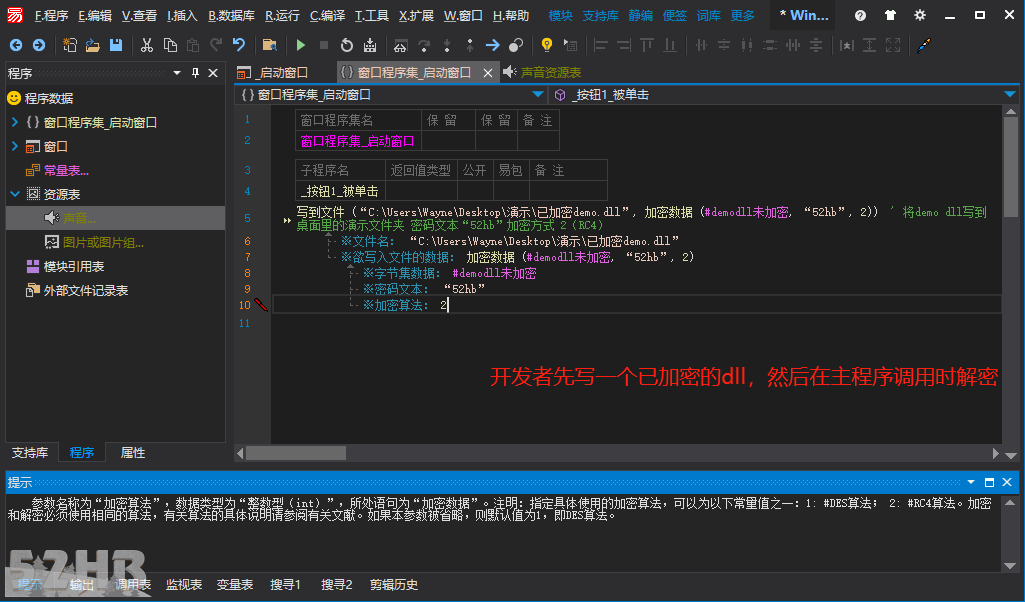Select the color picker eyedropper icon
This screenshot has width=1025, height=602.
pyautogui.click(x=924, y=45)
